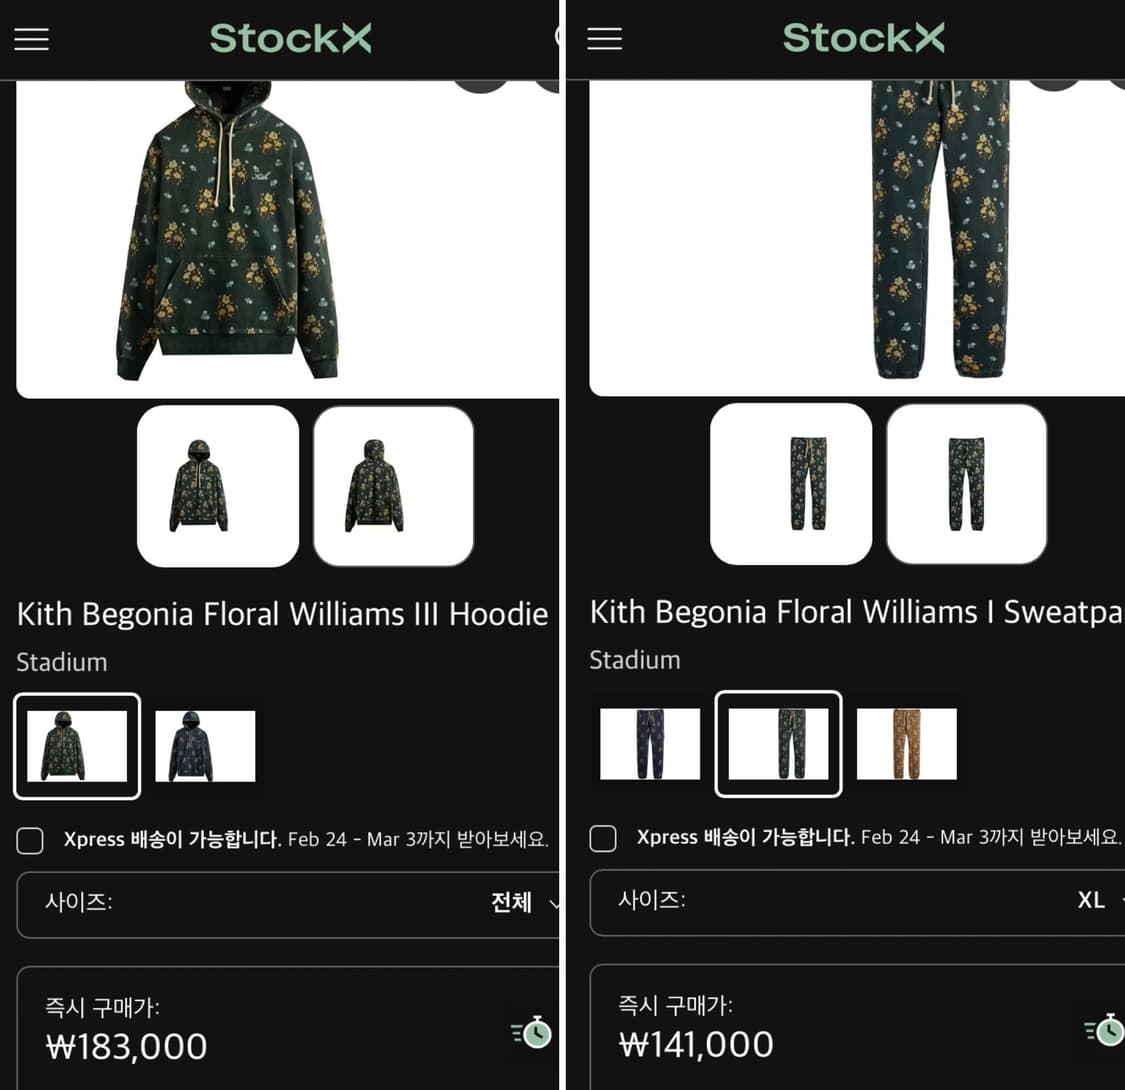
Task: Select the navy sweatpants color variant
Action: click(650, 743)
